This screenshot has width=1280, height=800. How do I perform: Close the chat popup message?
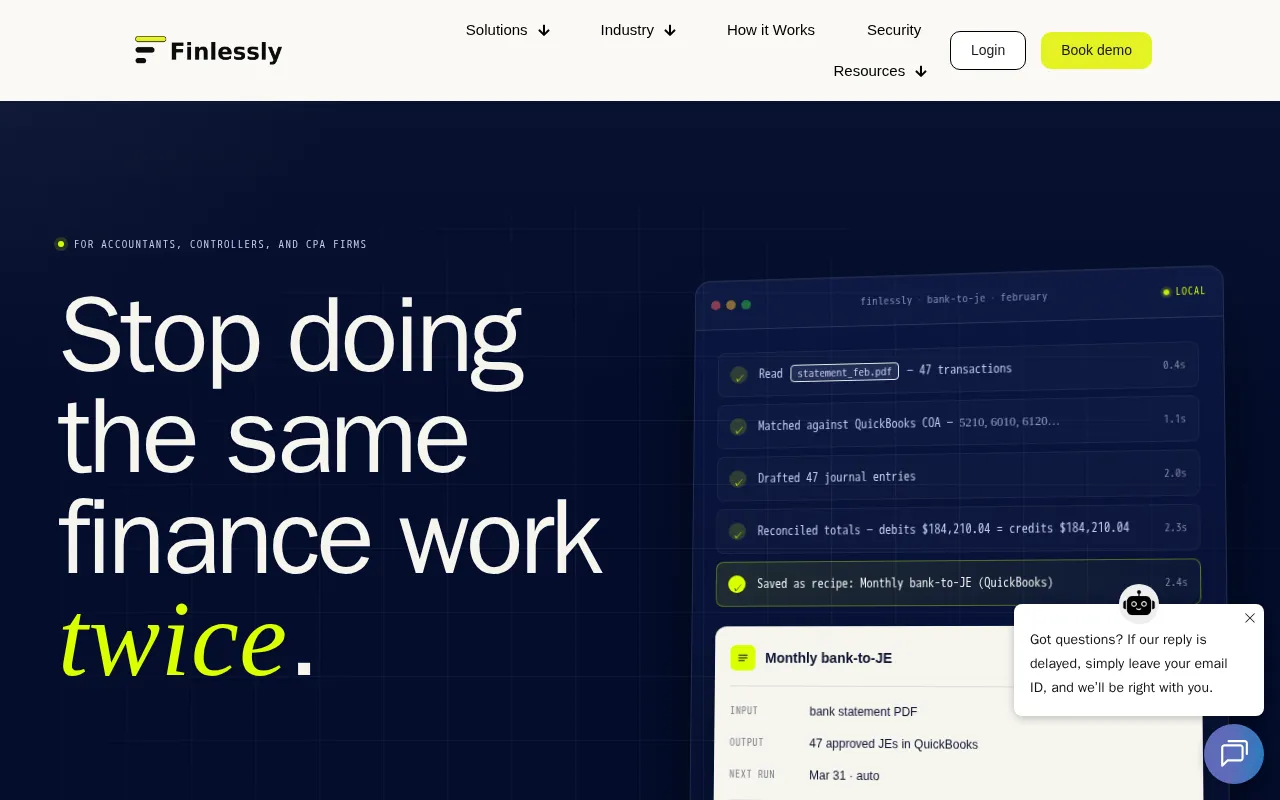[1250, 618]
